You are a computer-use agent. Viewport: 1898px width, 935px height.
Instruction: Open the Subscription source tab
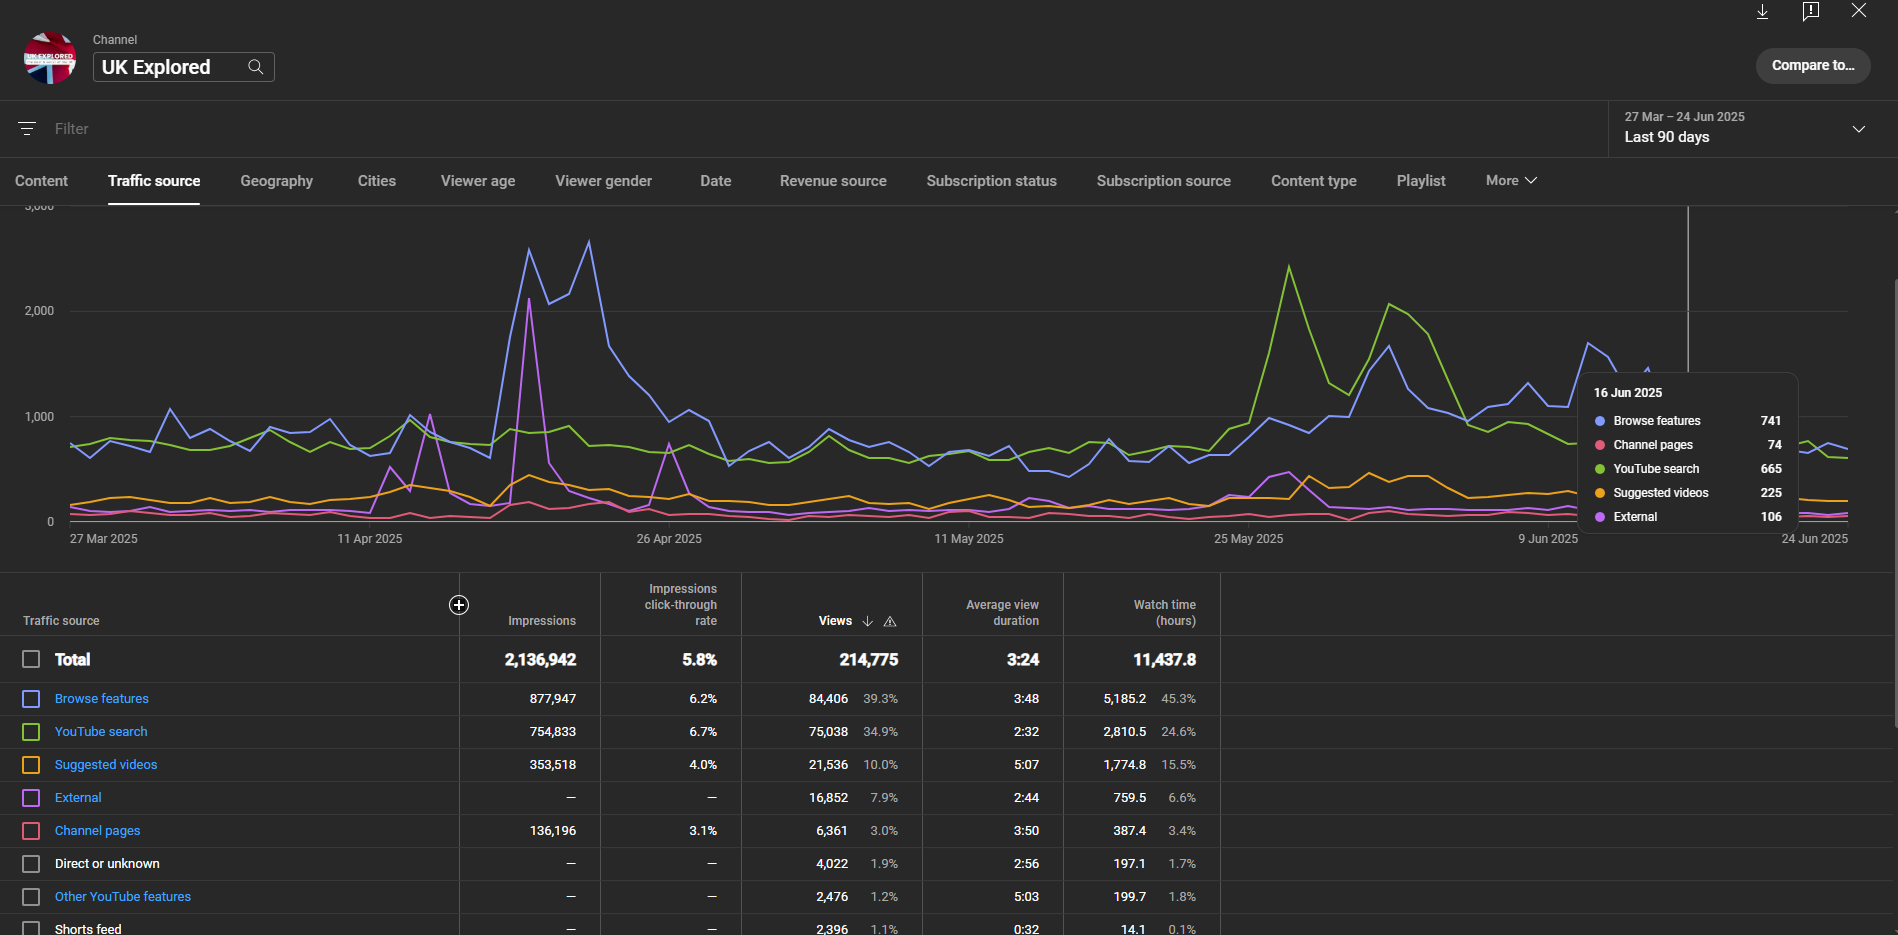coord(1163,181)
